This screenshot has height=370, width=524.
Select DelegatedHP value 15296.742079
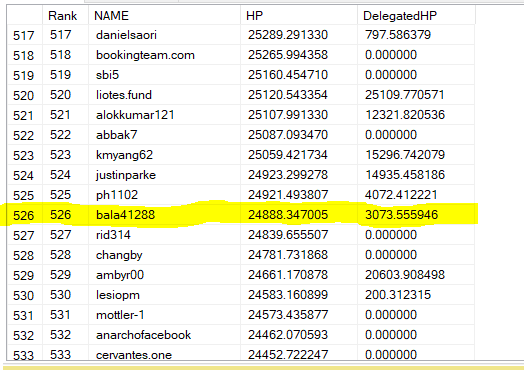click(416, 155)
